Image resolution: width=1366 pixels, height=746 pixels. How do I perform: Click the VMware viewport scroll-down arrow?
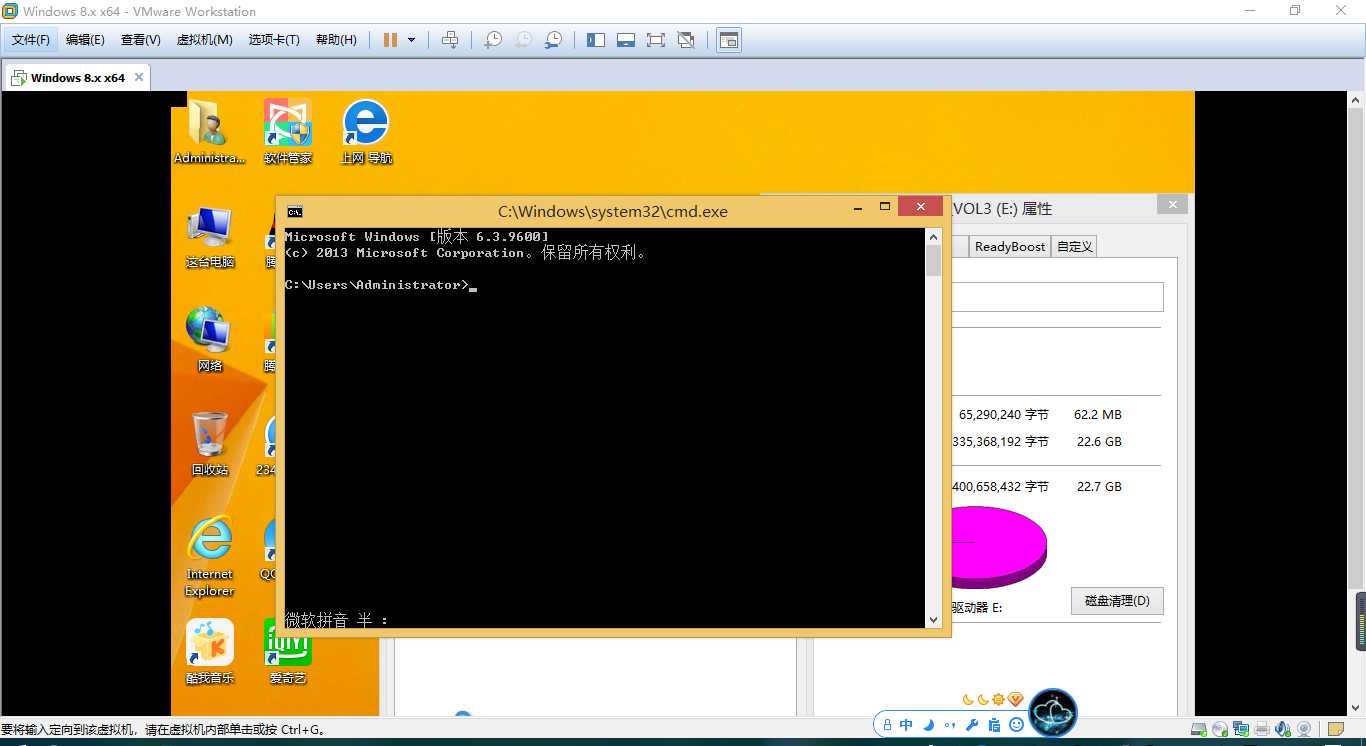(1357, 708)
